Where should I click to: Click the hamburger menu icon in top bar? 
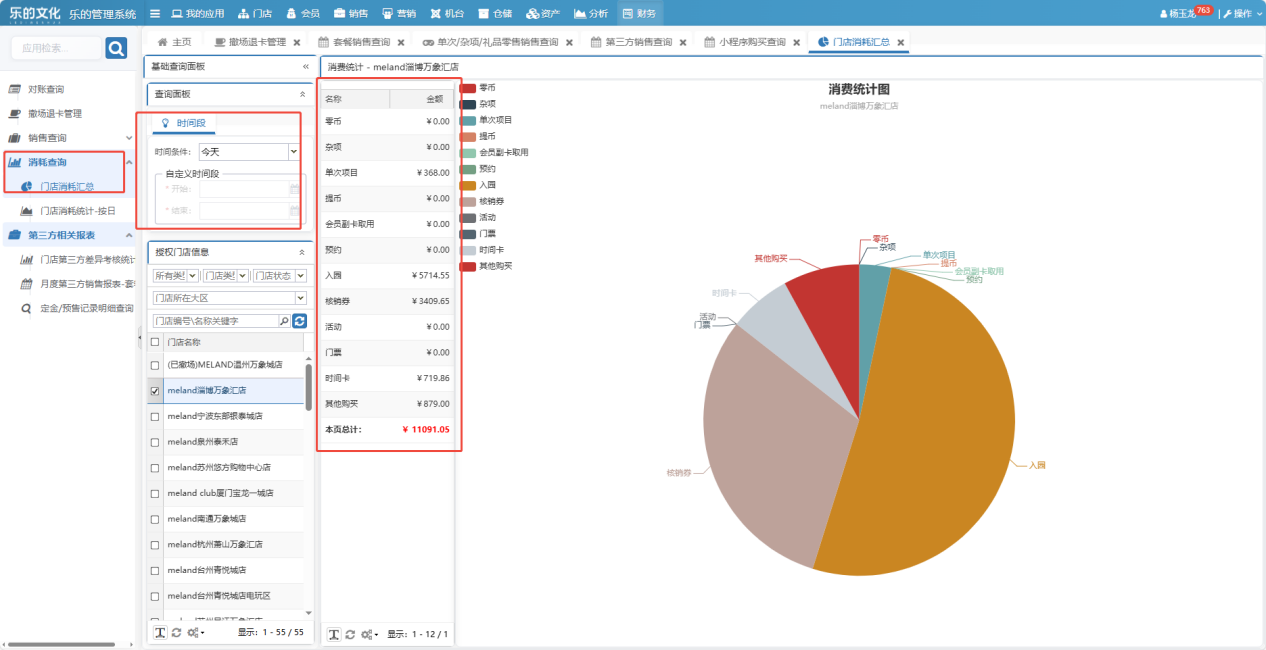pyautogui.click(x=154, y=14)
